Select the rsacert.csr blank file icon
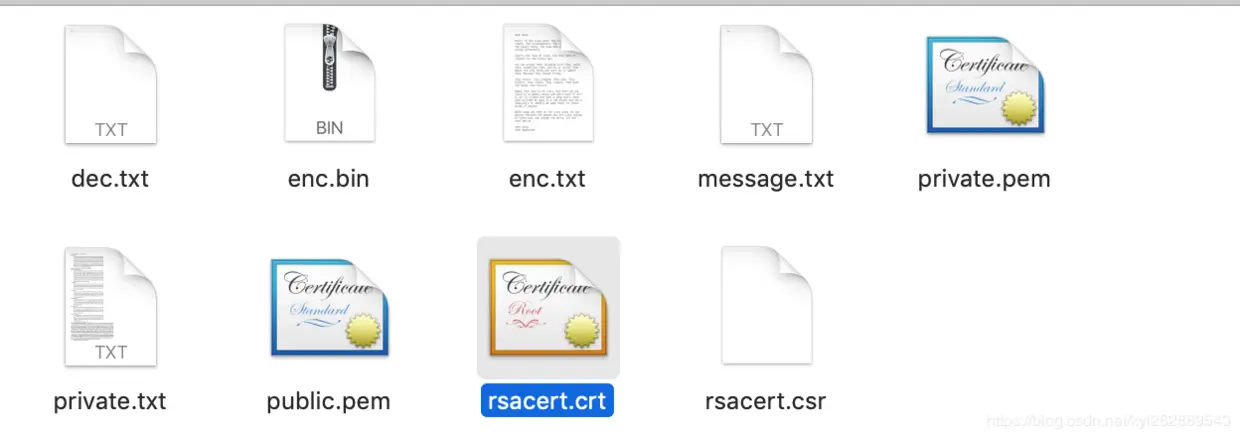Image resolution: width=1240 pixels, height=439 pixels. pos(766,308)
